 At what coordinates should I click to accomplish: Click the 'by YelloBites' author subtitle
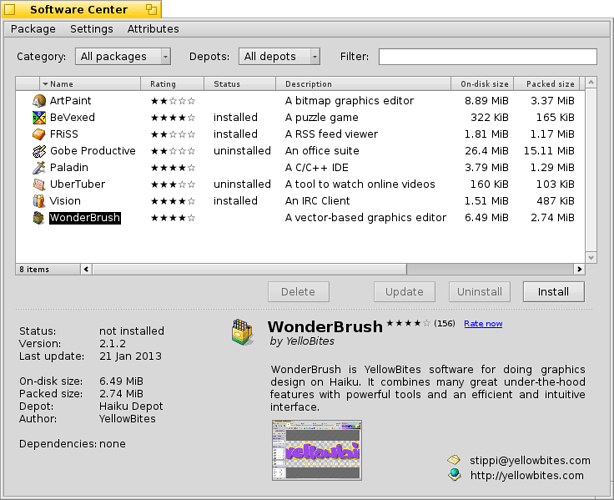[x=302, y=341]
